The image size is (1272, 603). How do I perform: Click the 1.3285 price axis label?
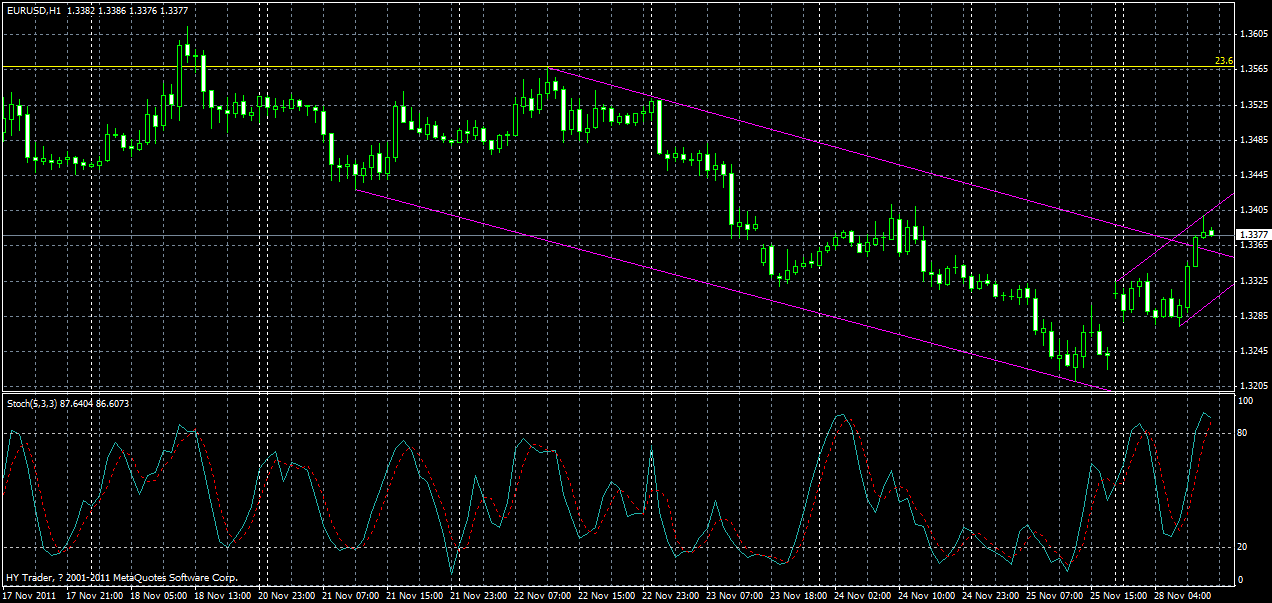click(1252, 316)
